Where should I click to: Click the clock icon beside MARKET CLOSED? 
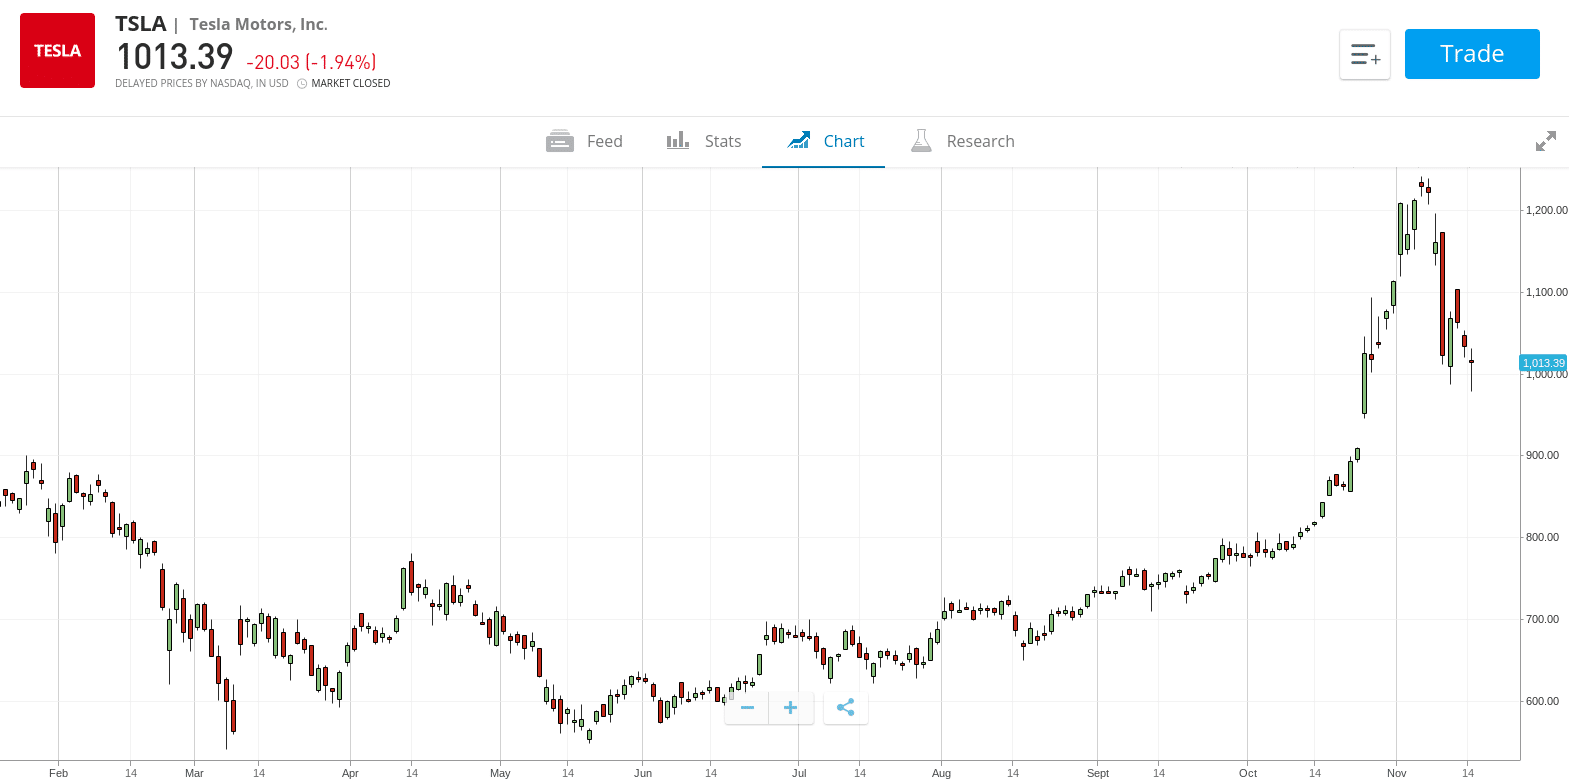click(x=302, y=84)
